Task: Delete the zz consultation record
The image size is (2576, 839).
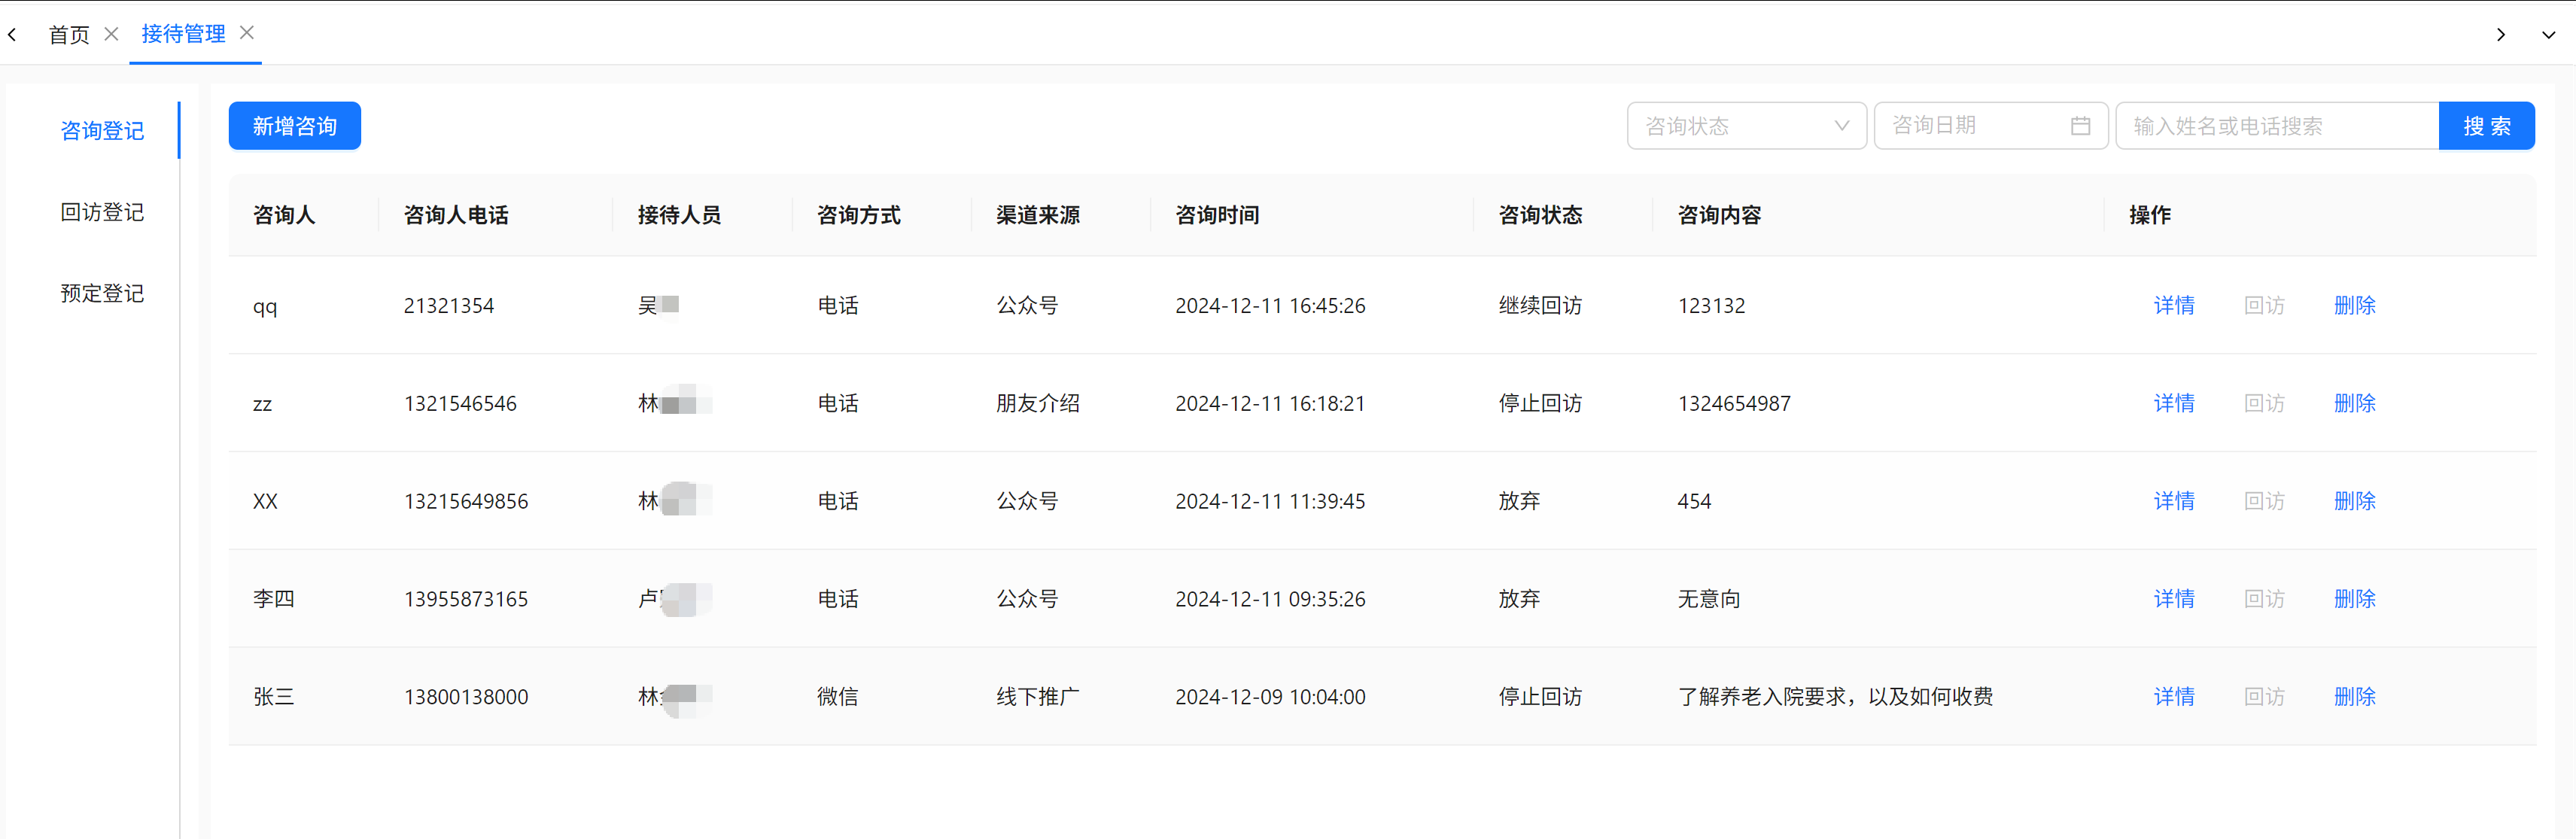Action: [x=2354, y=403]
